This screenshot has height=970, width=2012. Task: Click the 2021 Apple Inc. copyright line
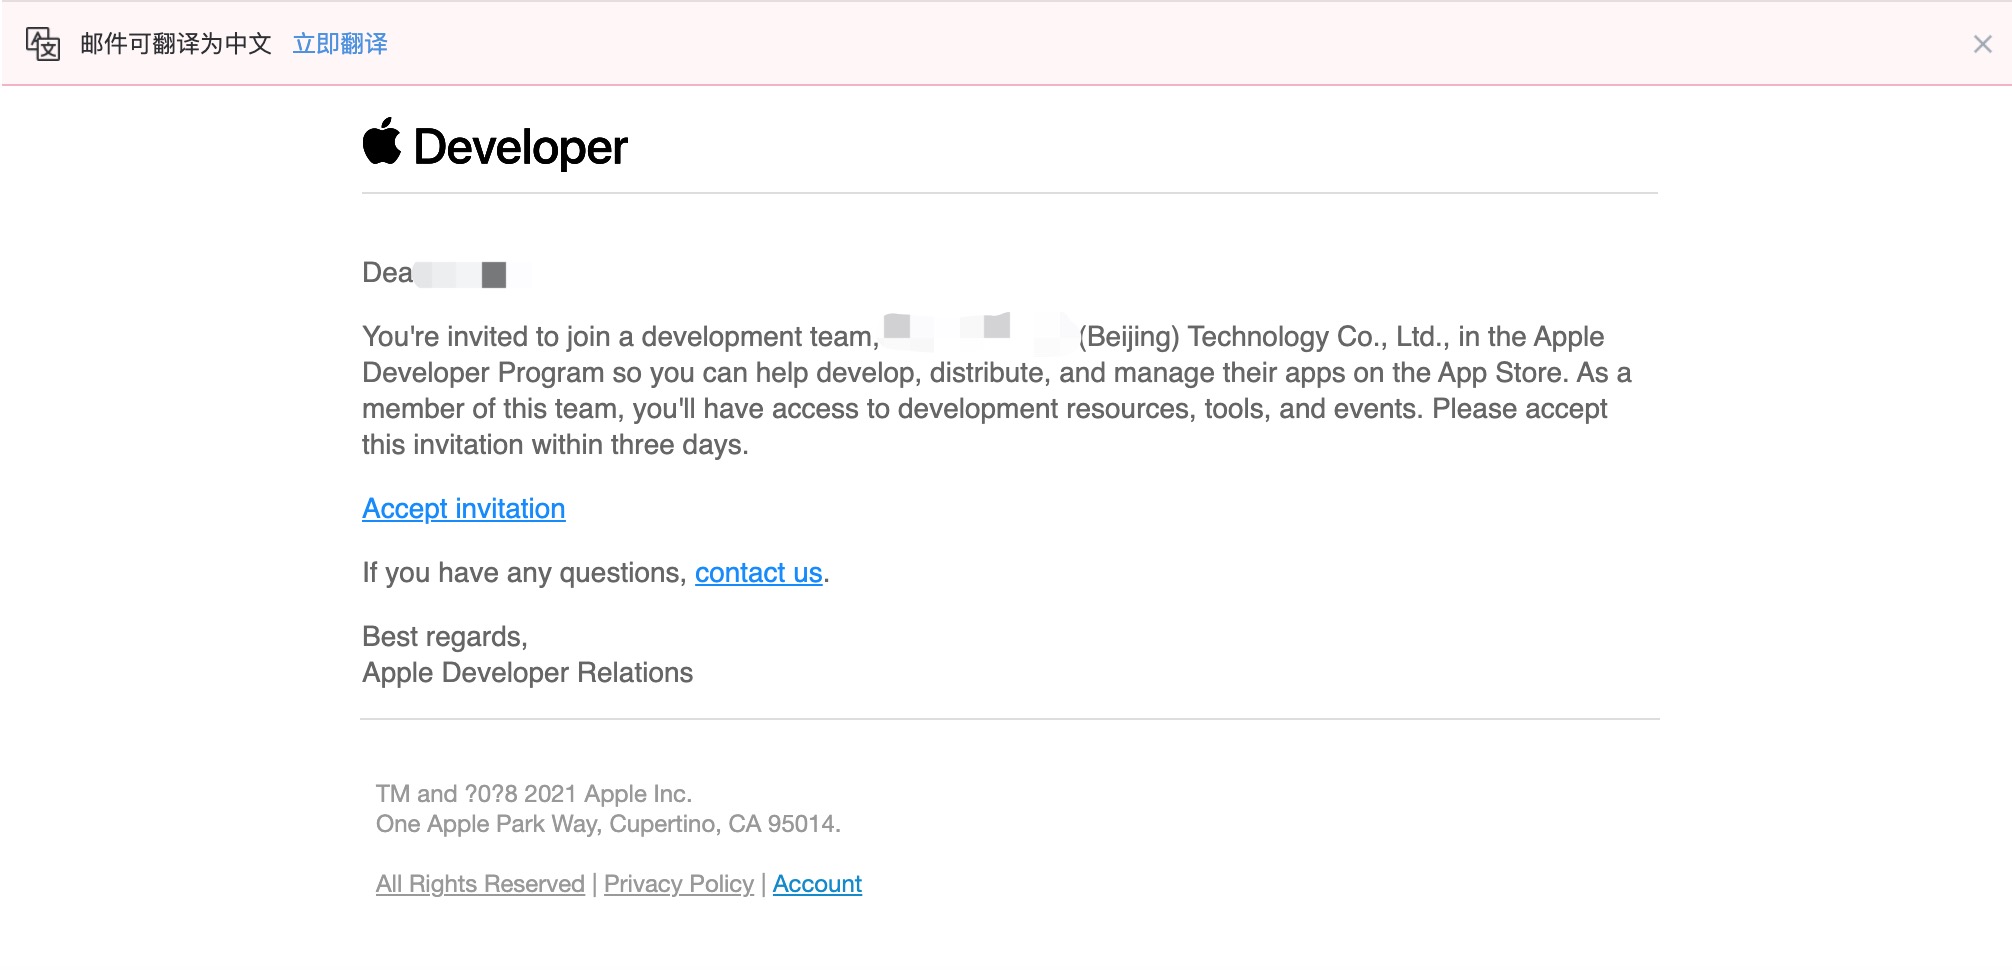click(534, 794)
